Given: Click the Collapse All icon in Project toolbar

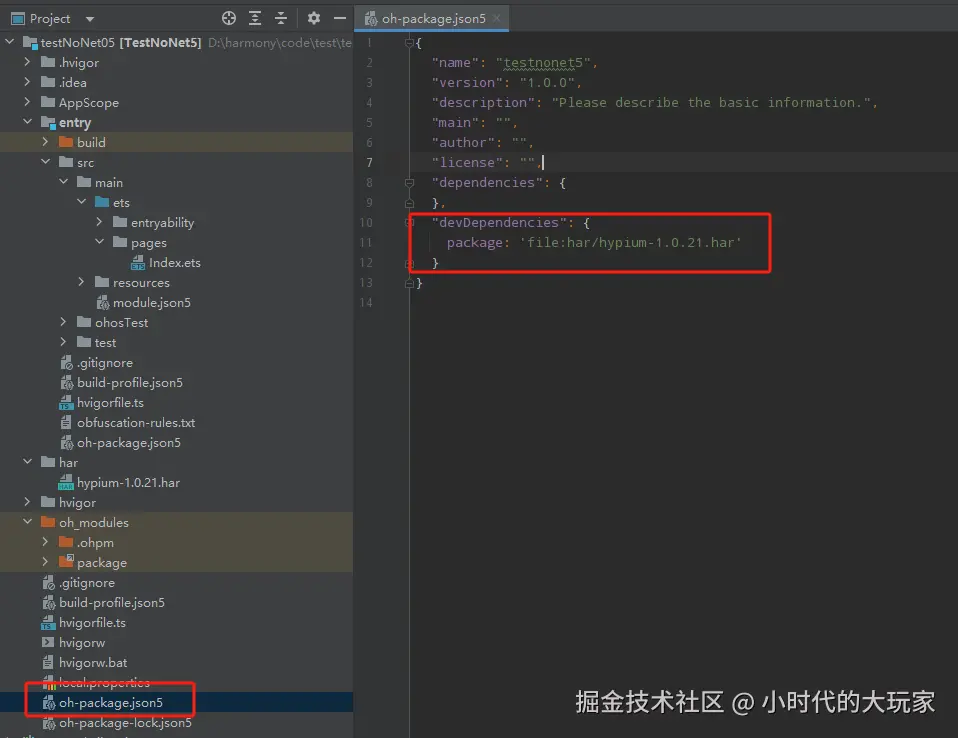Looking at the screenshot, I should 278,18.
